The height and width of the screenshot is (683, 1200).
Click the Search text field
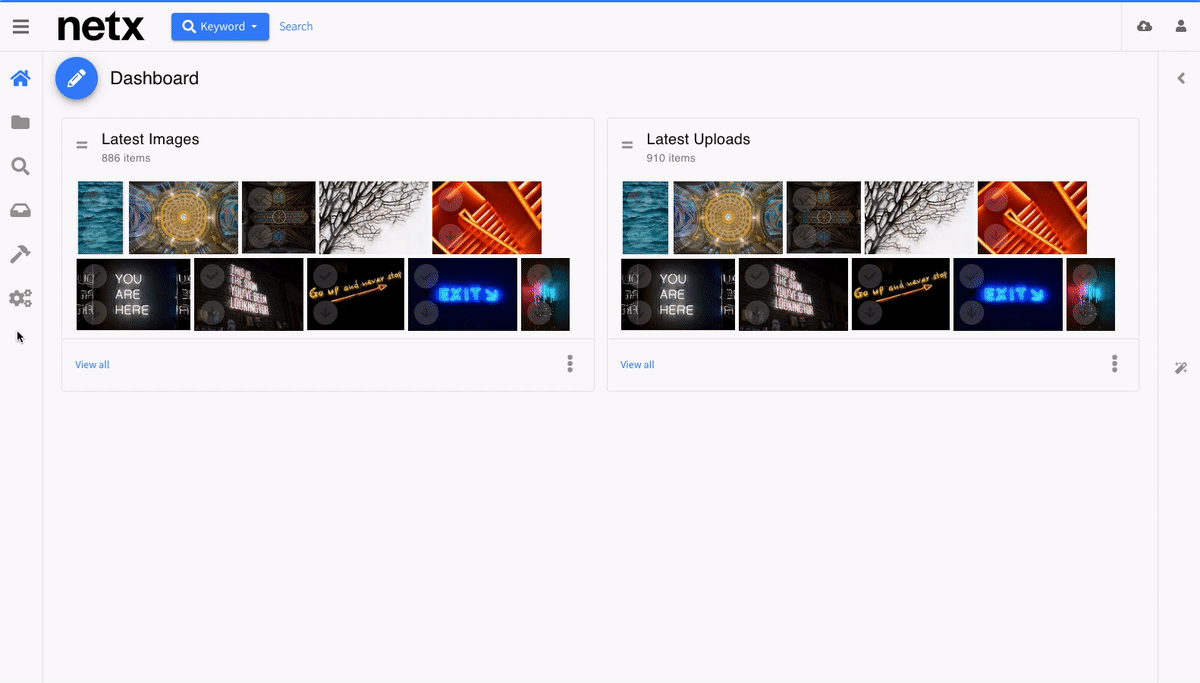click(x=400, y=27)
